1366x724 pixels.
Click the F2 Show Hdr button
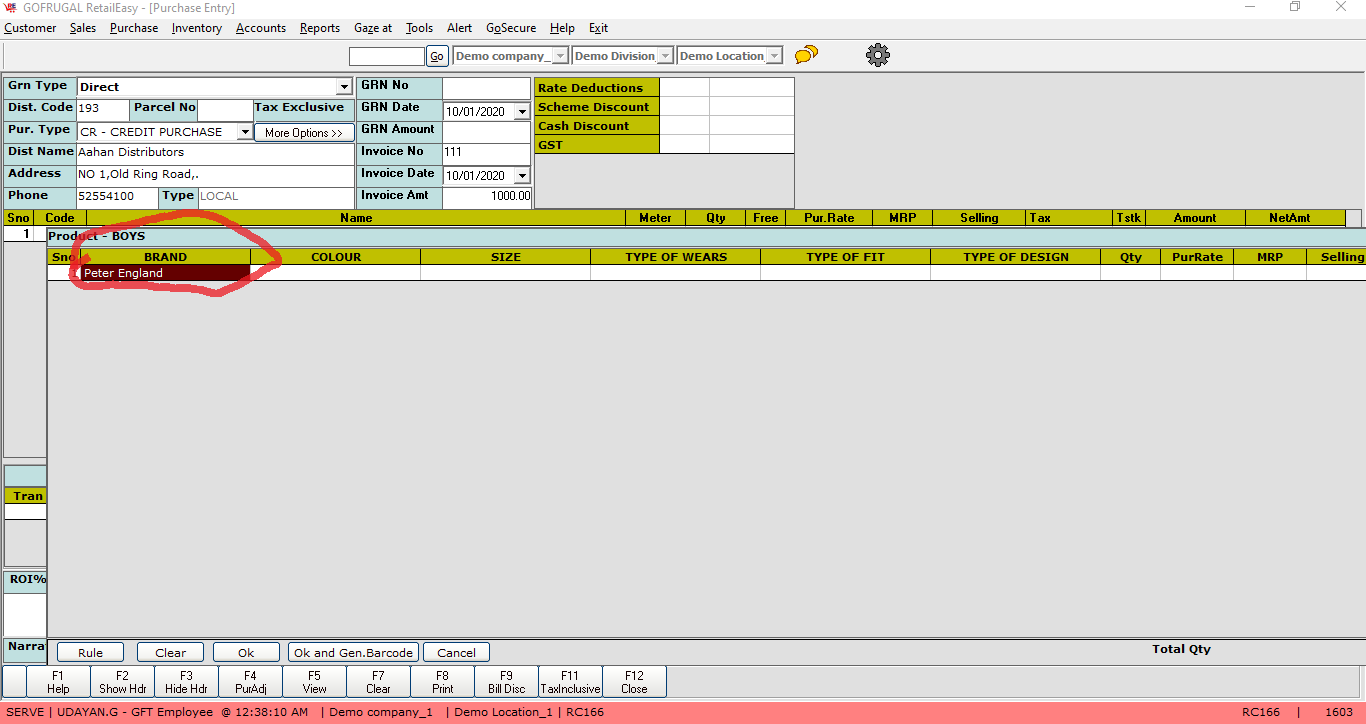(122, 682)
